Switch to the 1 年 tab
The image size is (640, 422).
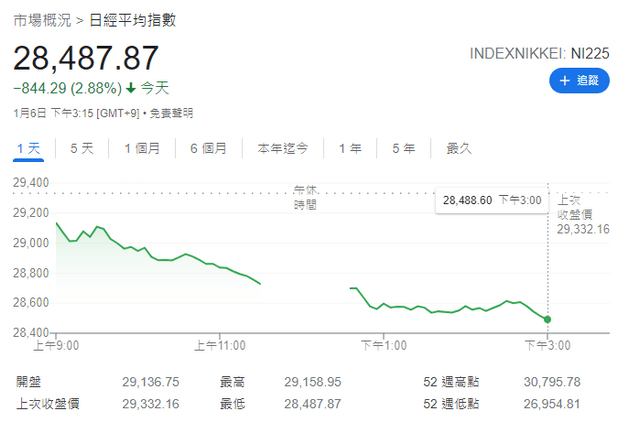coord(350,148)
